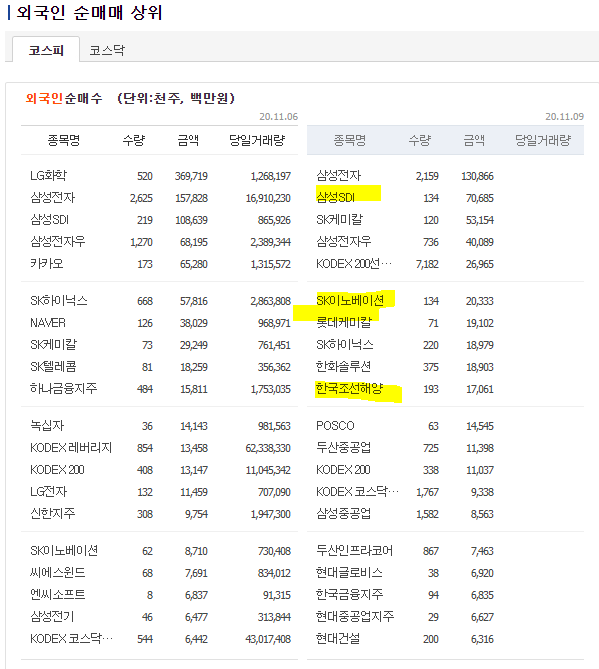Open 현대중공업지주 stock link
The height and width of the screenshot is (669, 599).
click(x=355, y=617)
